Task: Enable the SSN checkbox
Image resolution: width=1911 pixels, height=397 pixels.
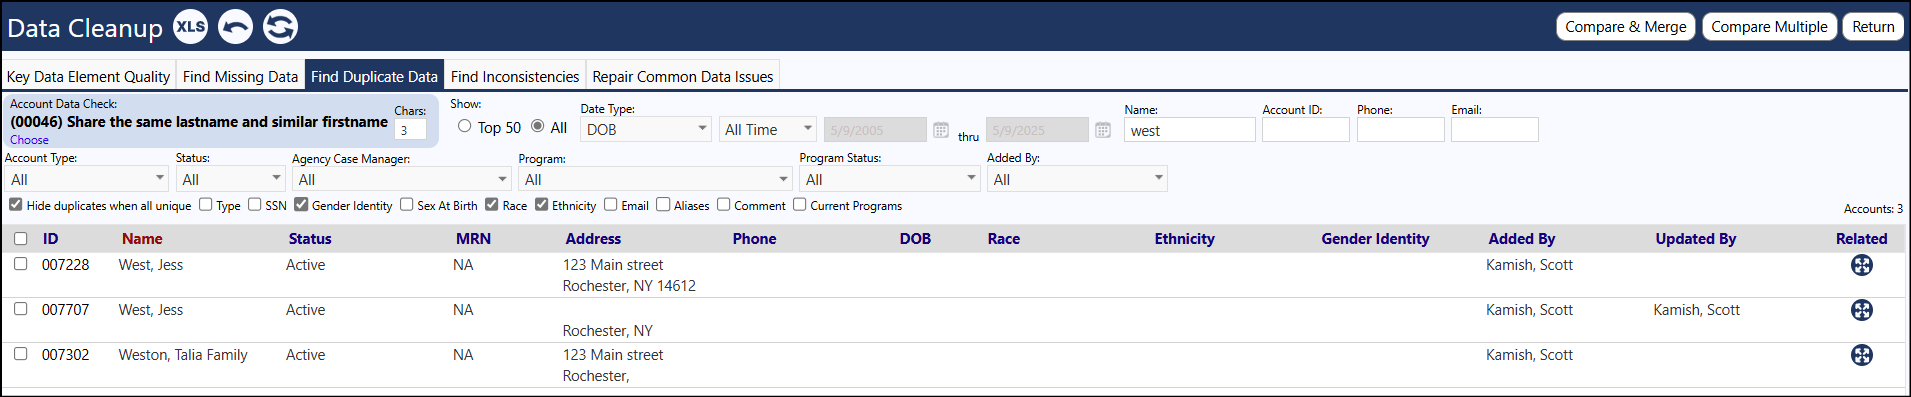Action: pyautogui.click(x=255, y=204)
